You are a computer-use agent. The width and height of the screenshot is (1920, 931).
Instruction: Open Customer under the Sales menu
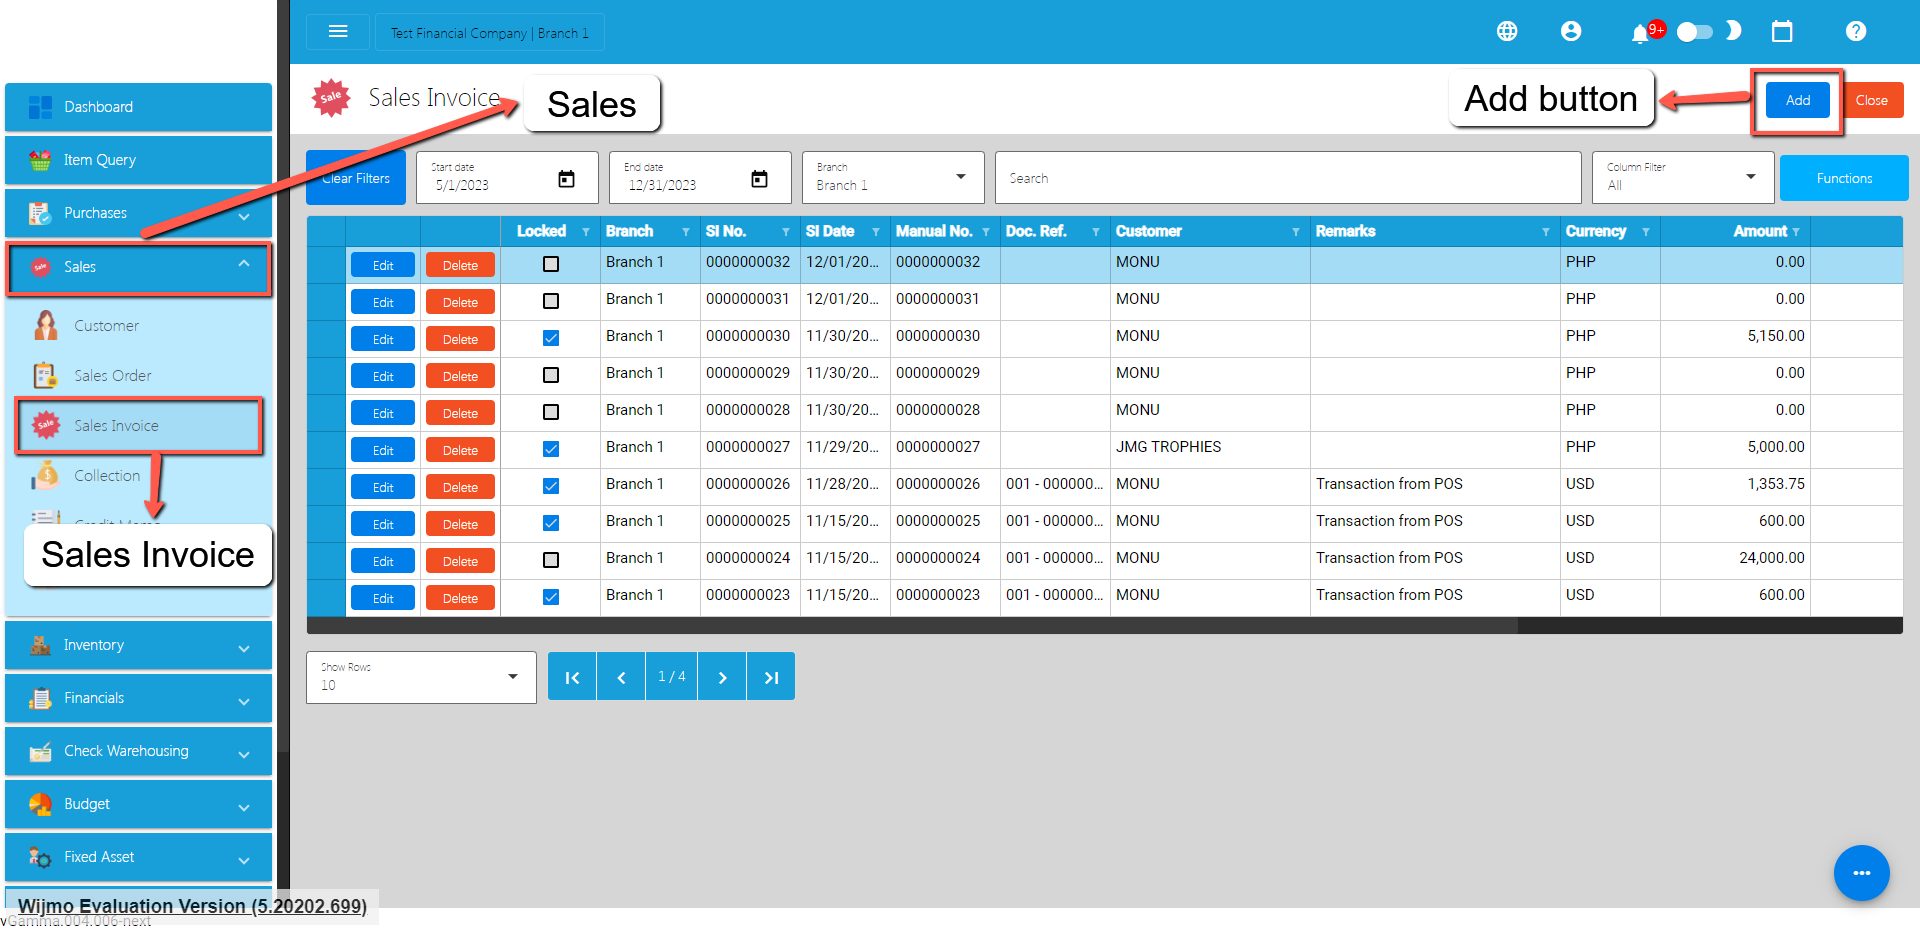coord(106,326)
